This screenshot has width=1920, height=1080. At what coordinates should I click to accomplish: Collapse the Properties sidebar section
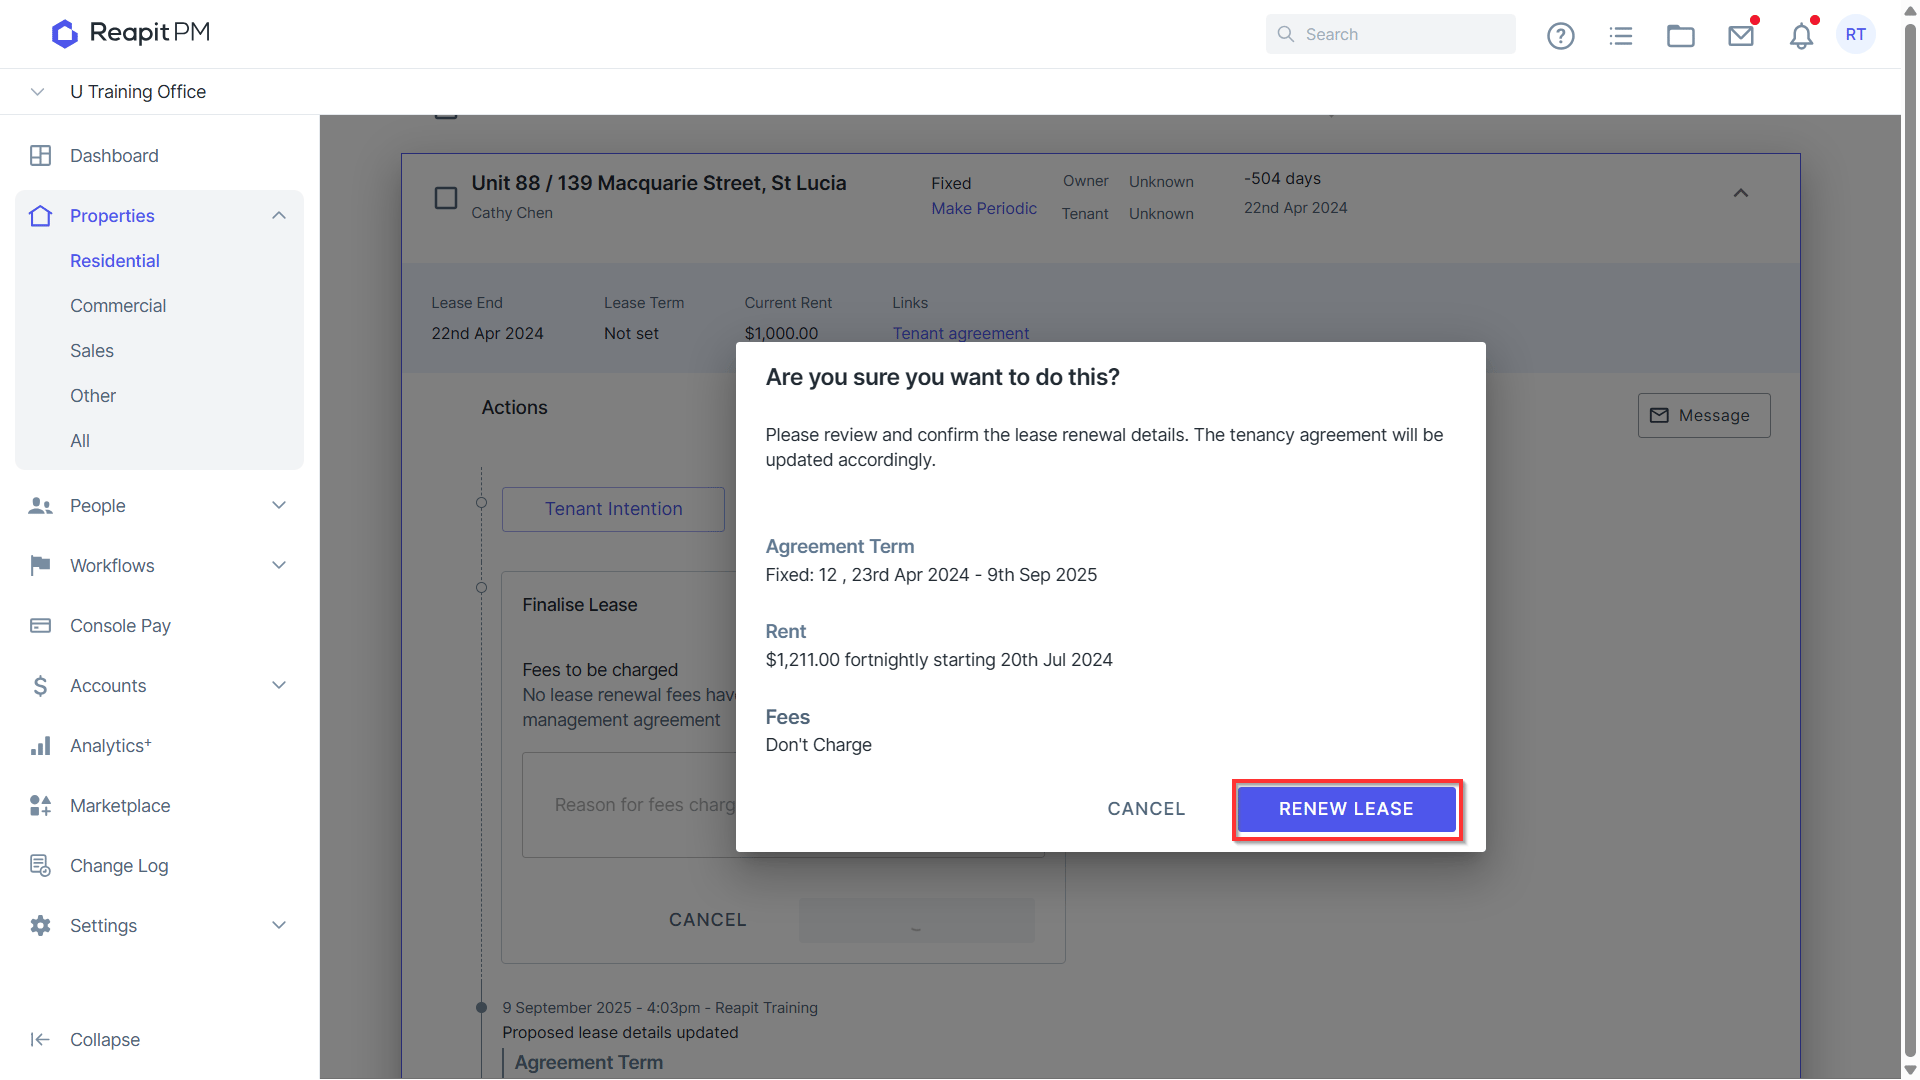click(x=279, y=215)
